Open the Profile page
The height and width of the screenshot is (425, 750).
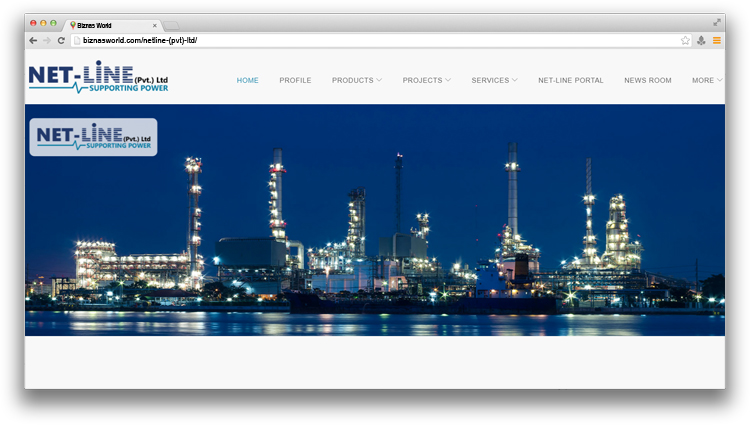click(x=295, y=80)
